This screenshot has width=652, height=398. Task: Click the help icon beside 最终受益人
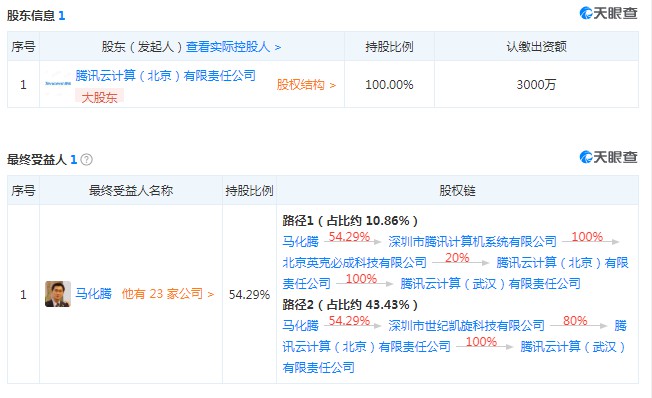86,159
